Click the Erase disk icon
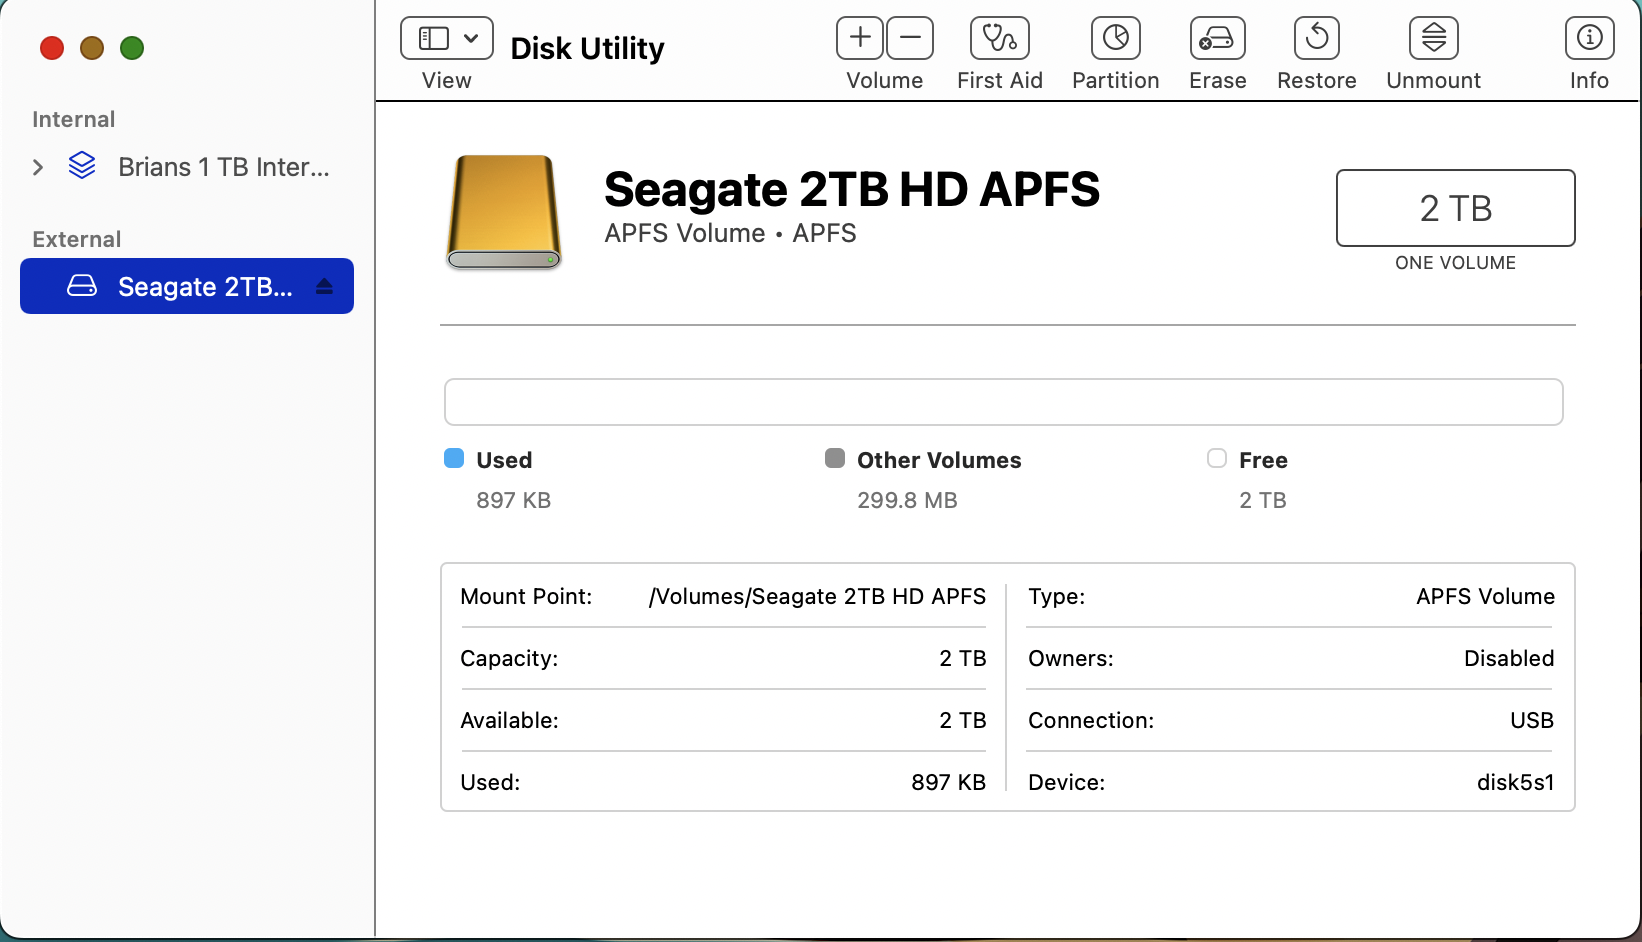 pyautogui.click(x=1217, y=39)
